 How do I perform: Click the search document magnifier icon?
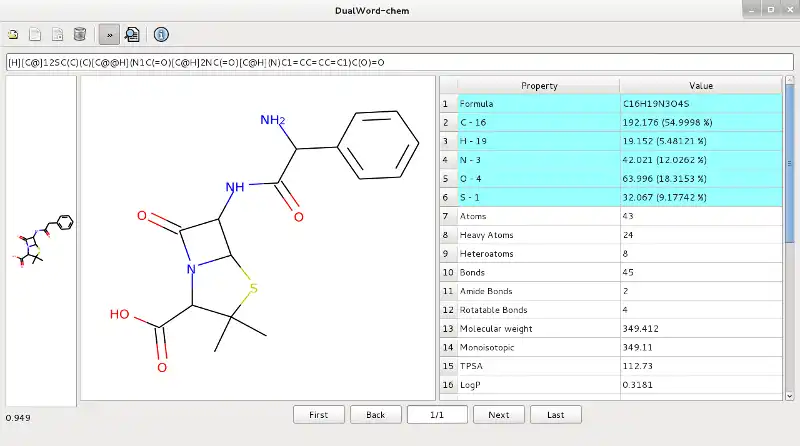(132, 35)
